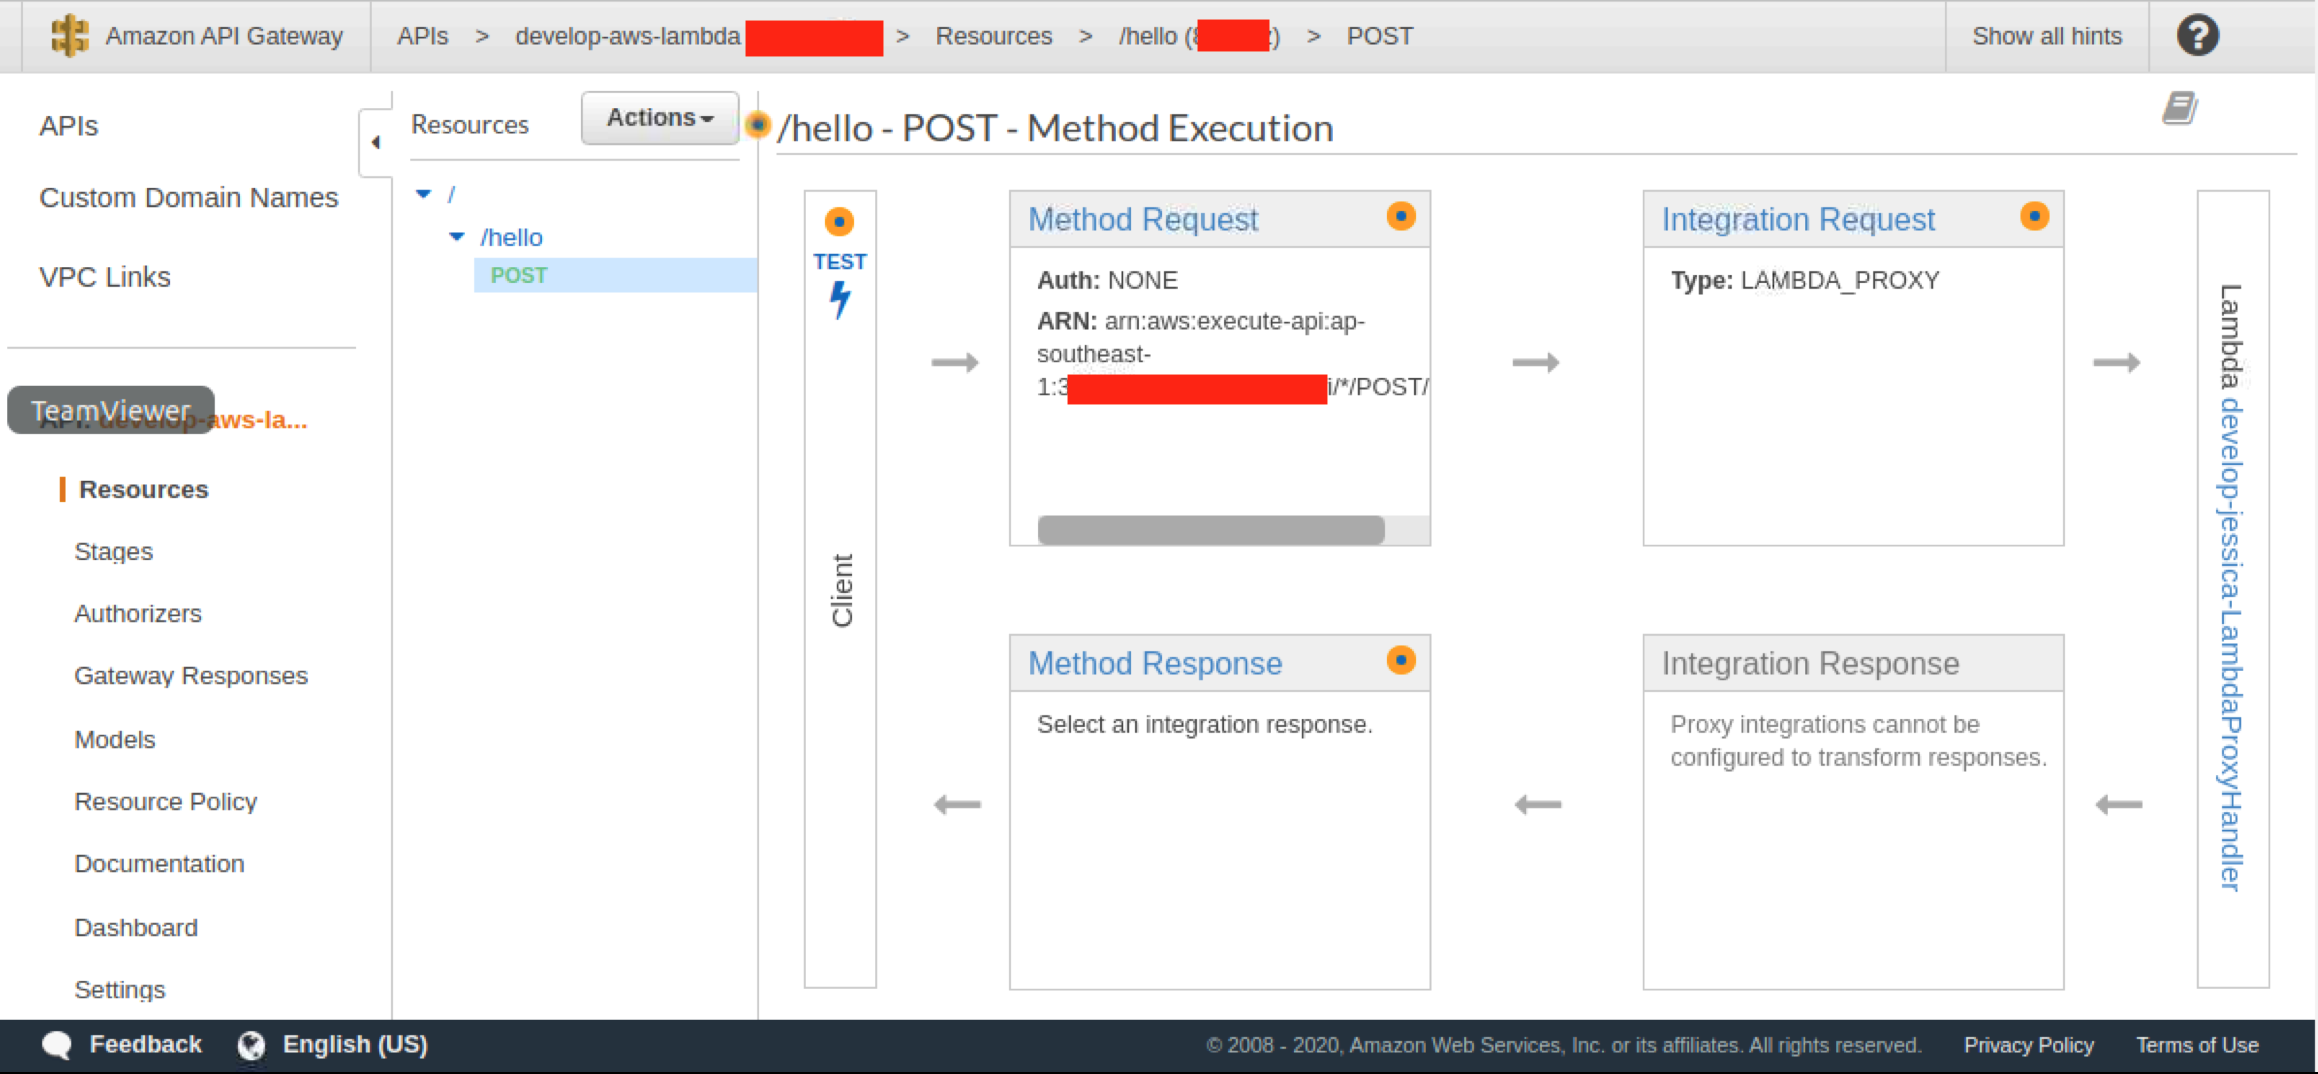Click the Type: LAMBDA_PROXY text
Screen dimensions: 2318x1074
pyautogui.click(x=1805, y=280)
